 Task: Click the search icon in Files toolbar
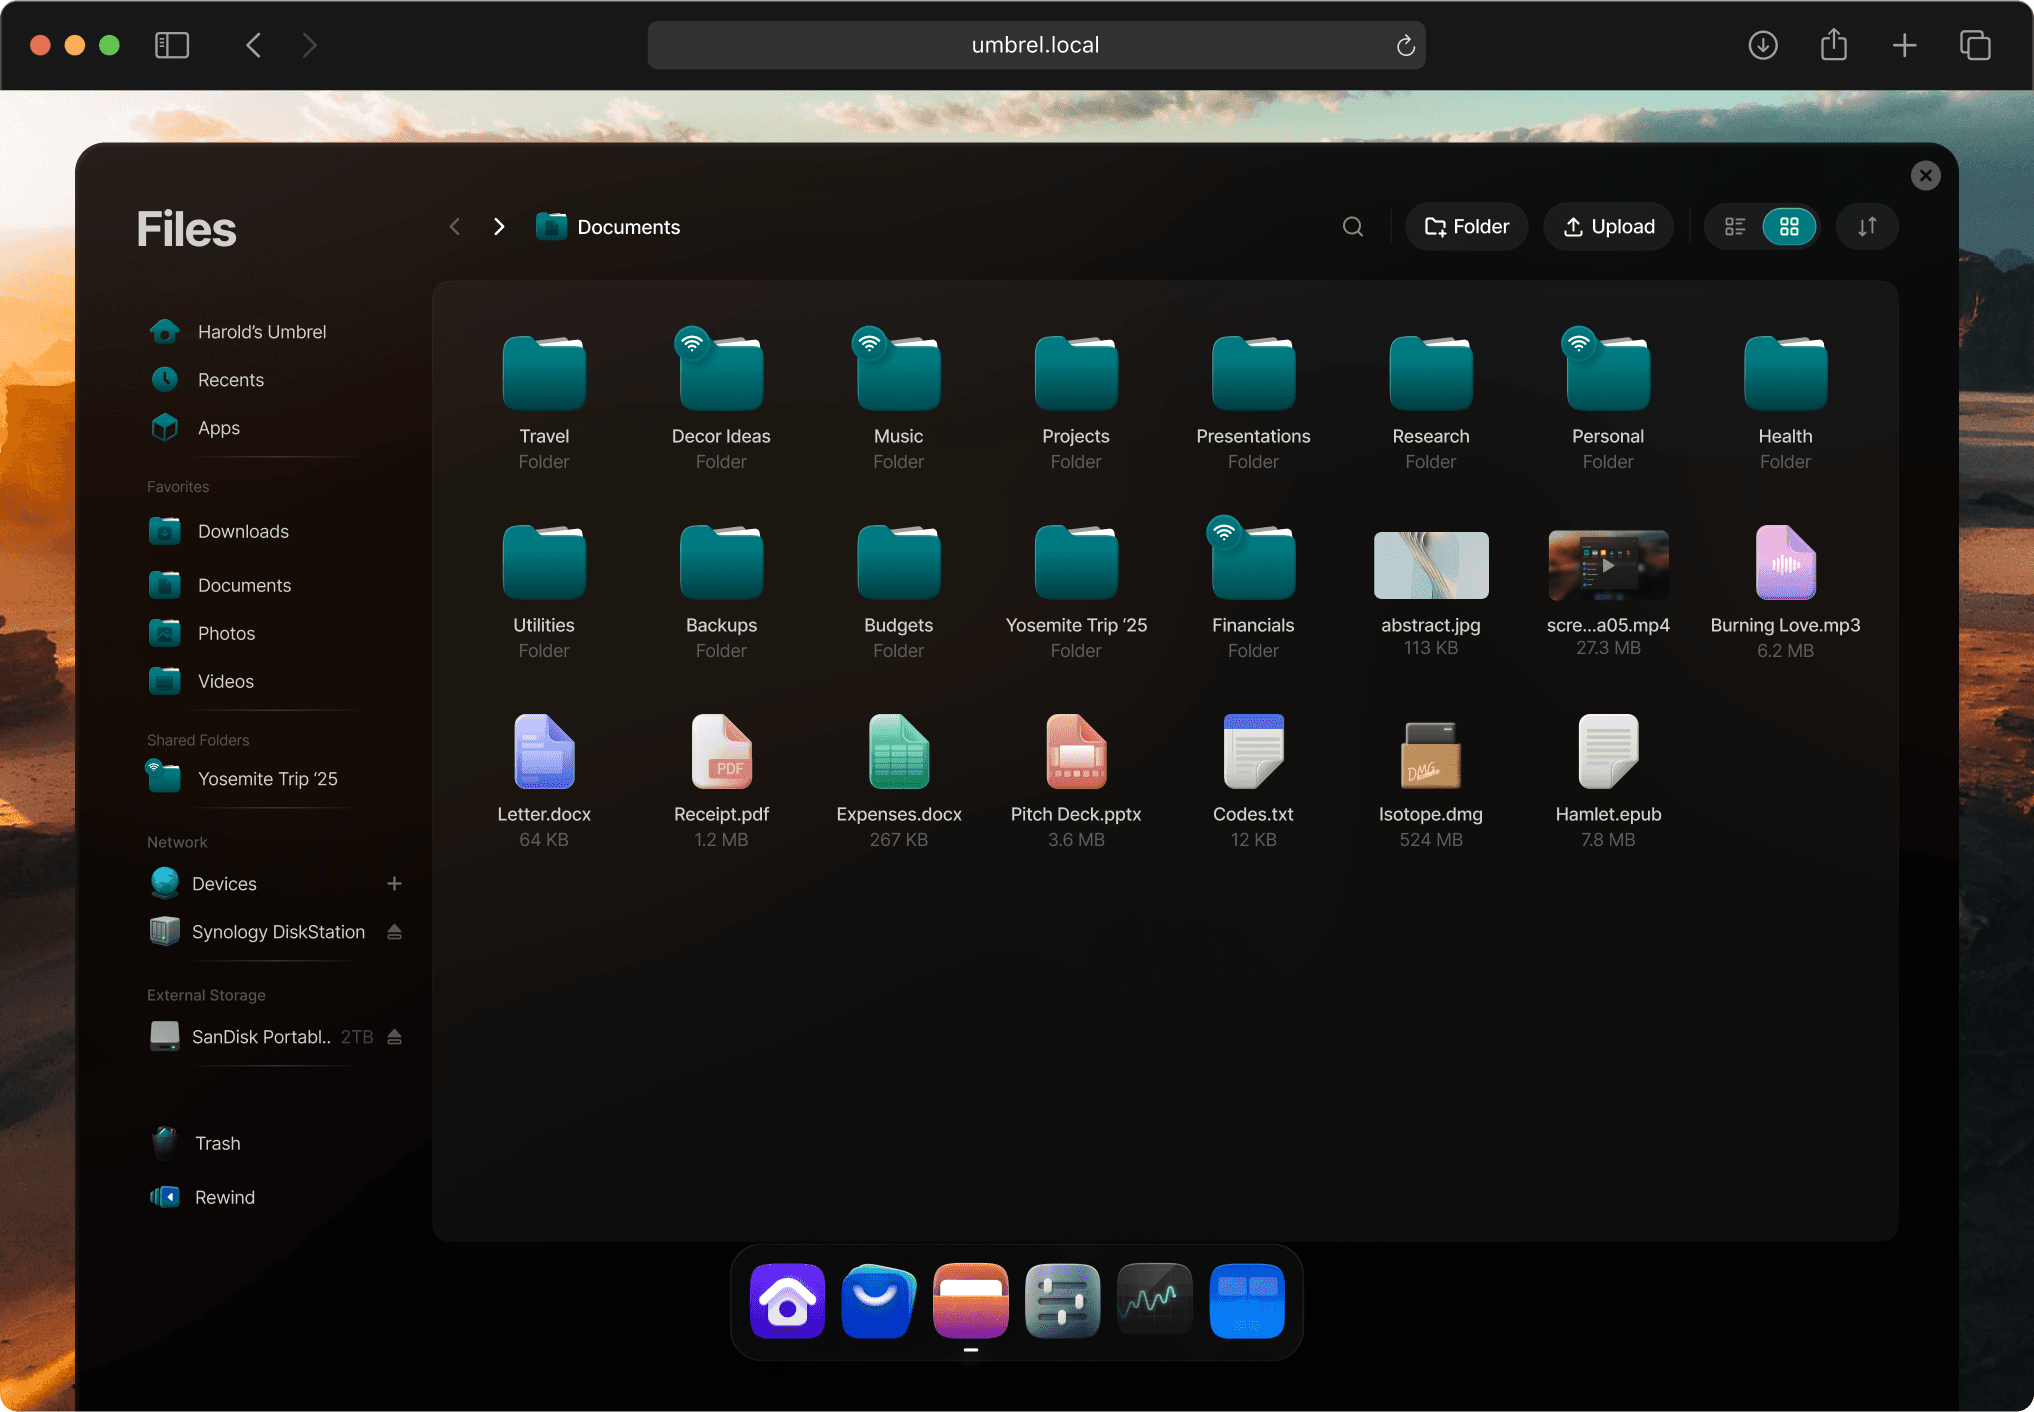pyautogui.click(x=1352, y=227)
